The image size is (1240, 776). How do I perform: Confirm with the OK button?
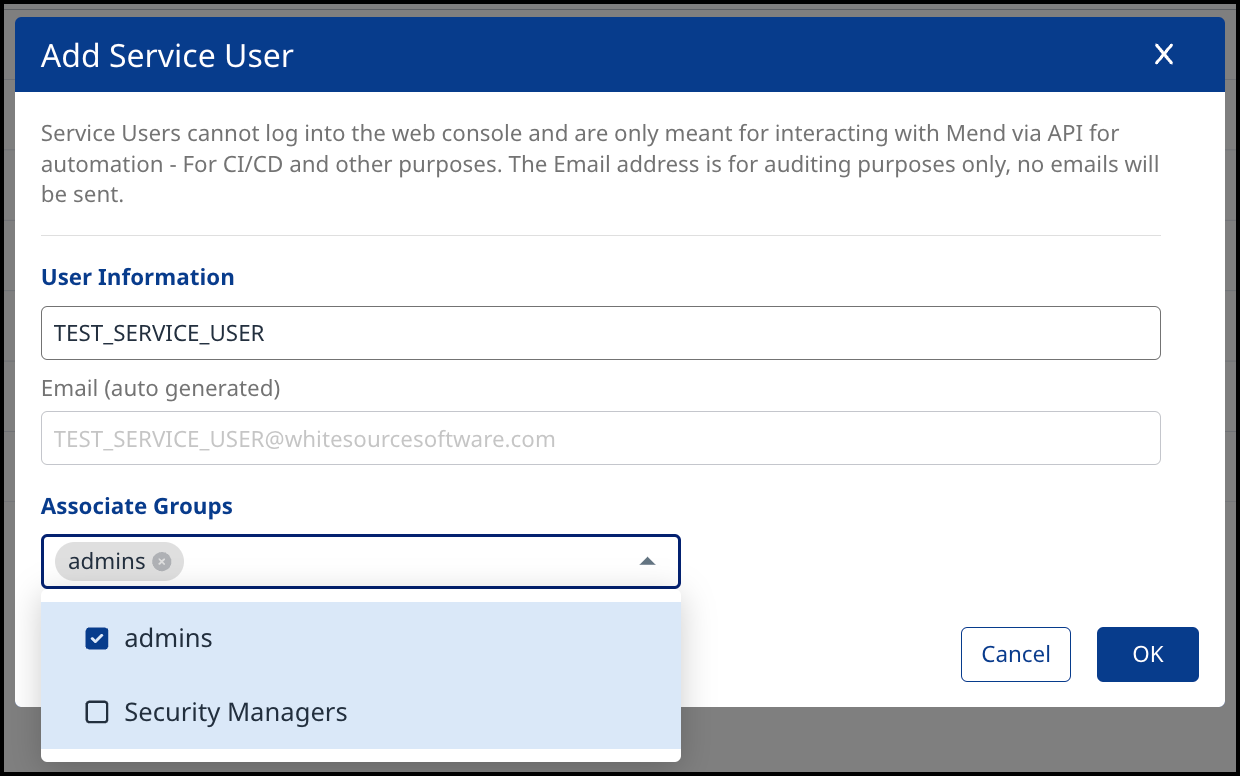coord(1147,654)
